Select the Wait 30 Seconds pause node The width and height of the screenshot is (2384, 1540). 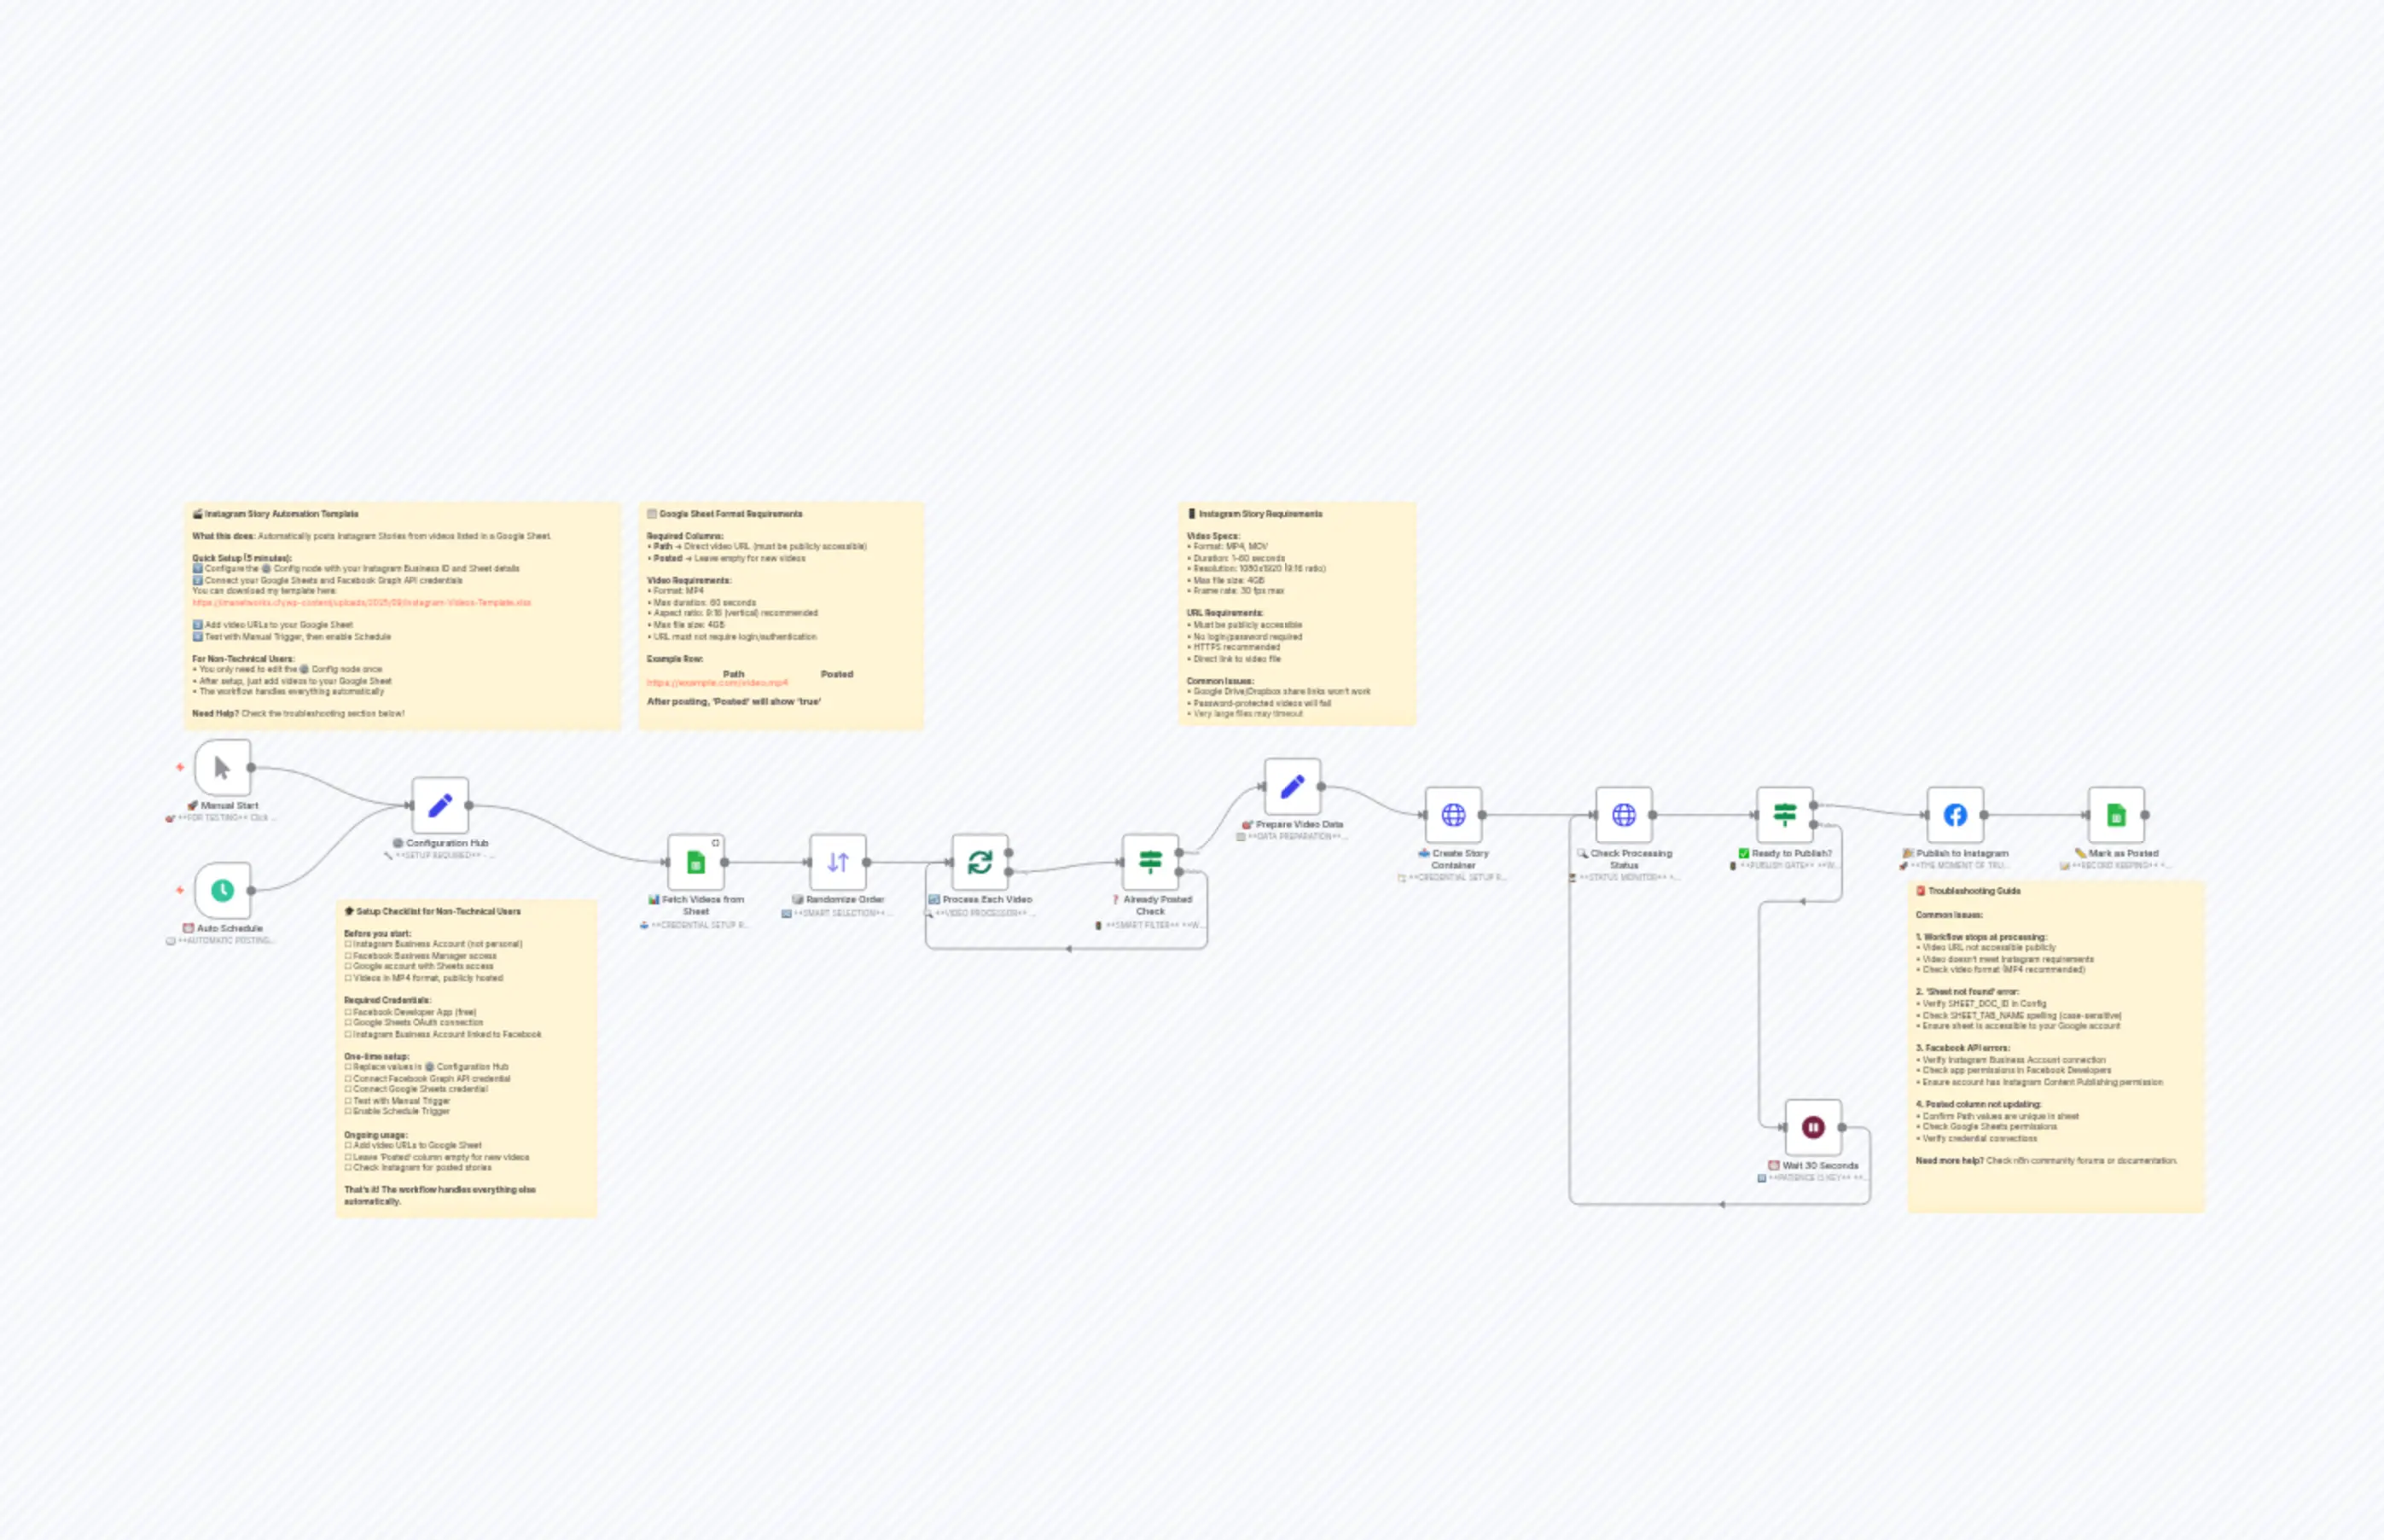click(x=1813, y=1127)
